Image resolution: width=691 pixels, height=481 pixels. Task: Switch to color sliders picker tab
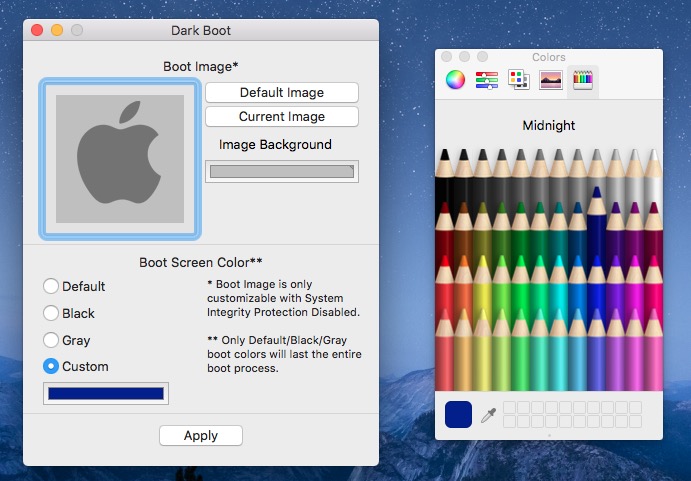pyautogui.click(x=487, y=80)
